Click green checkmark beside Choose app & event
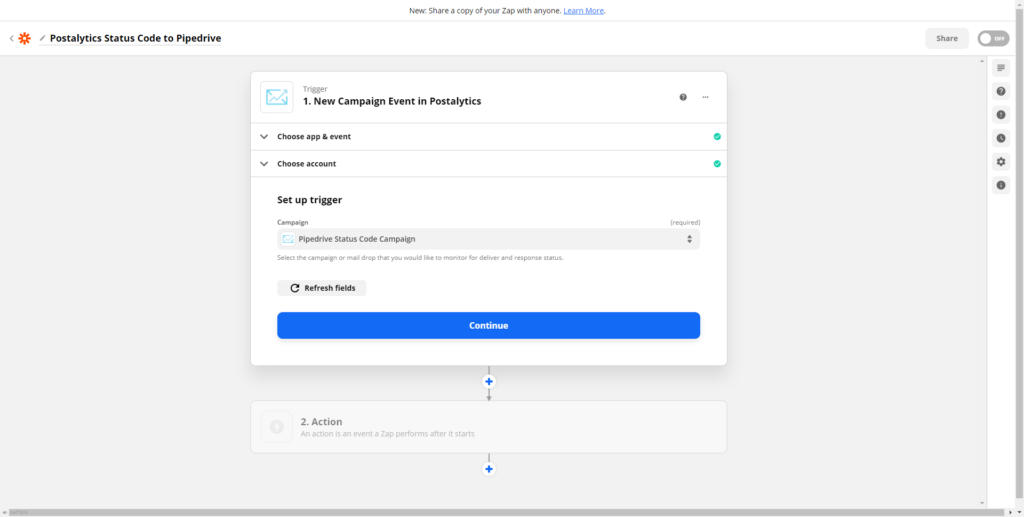Screen dimensions: 1024x517 click(717, 136)
